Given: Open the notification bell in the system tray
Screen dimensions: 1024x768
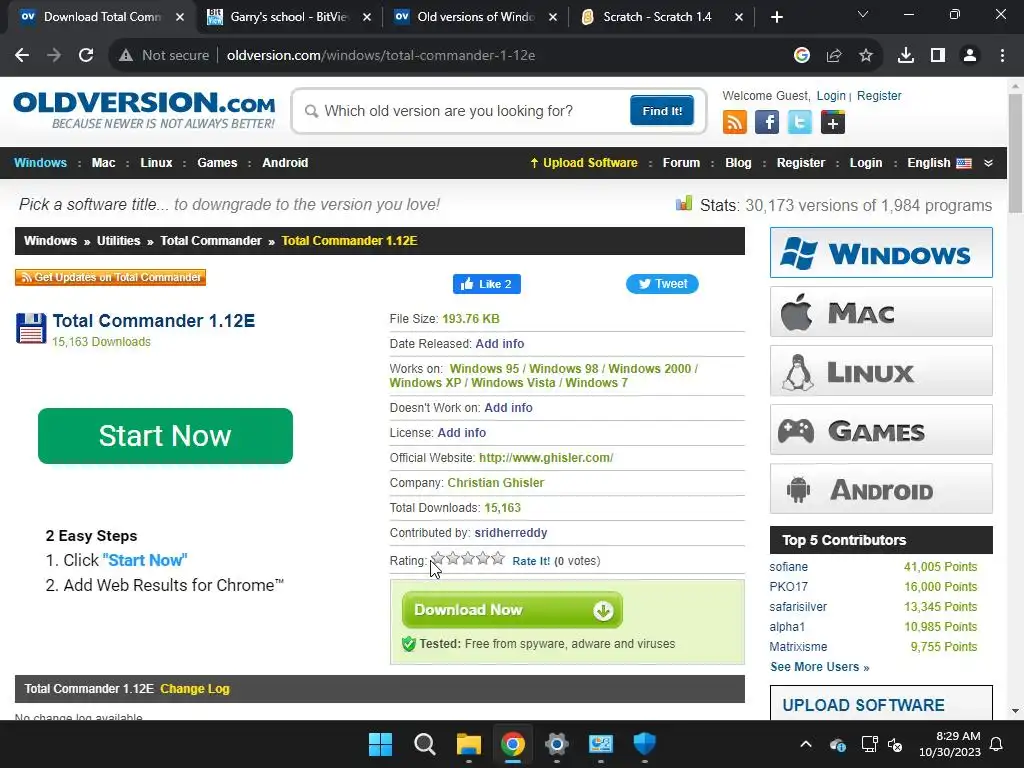Looking at the screenshot, I should tap(997, 744).
